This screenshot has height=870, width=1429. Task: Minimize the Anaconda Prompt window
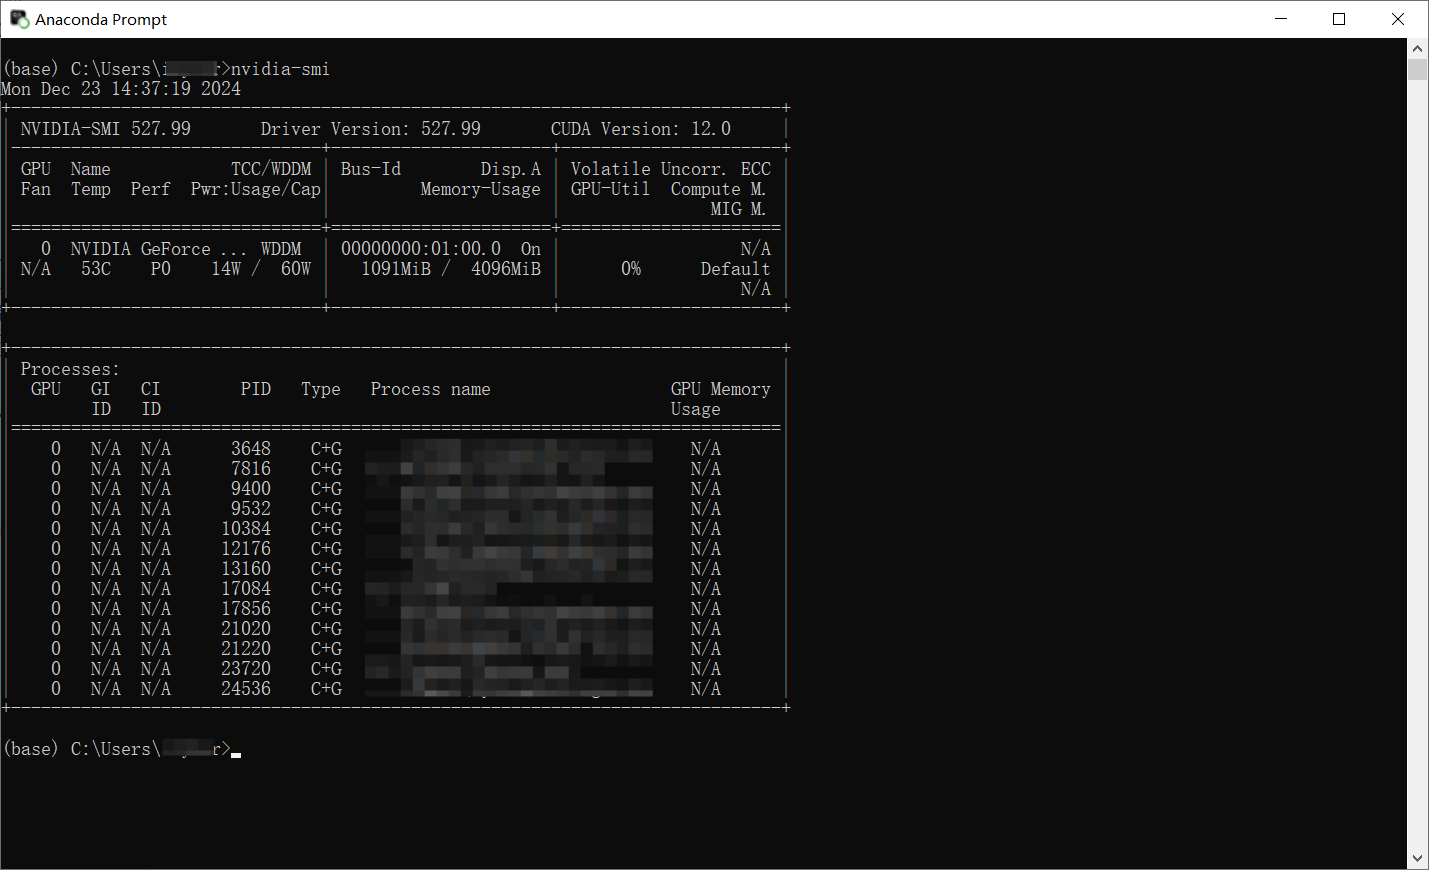click(1282, 19)
